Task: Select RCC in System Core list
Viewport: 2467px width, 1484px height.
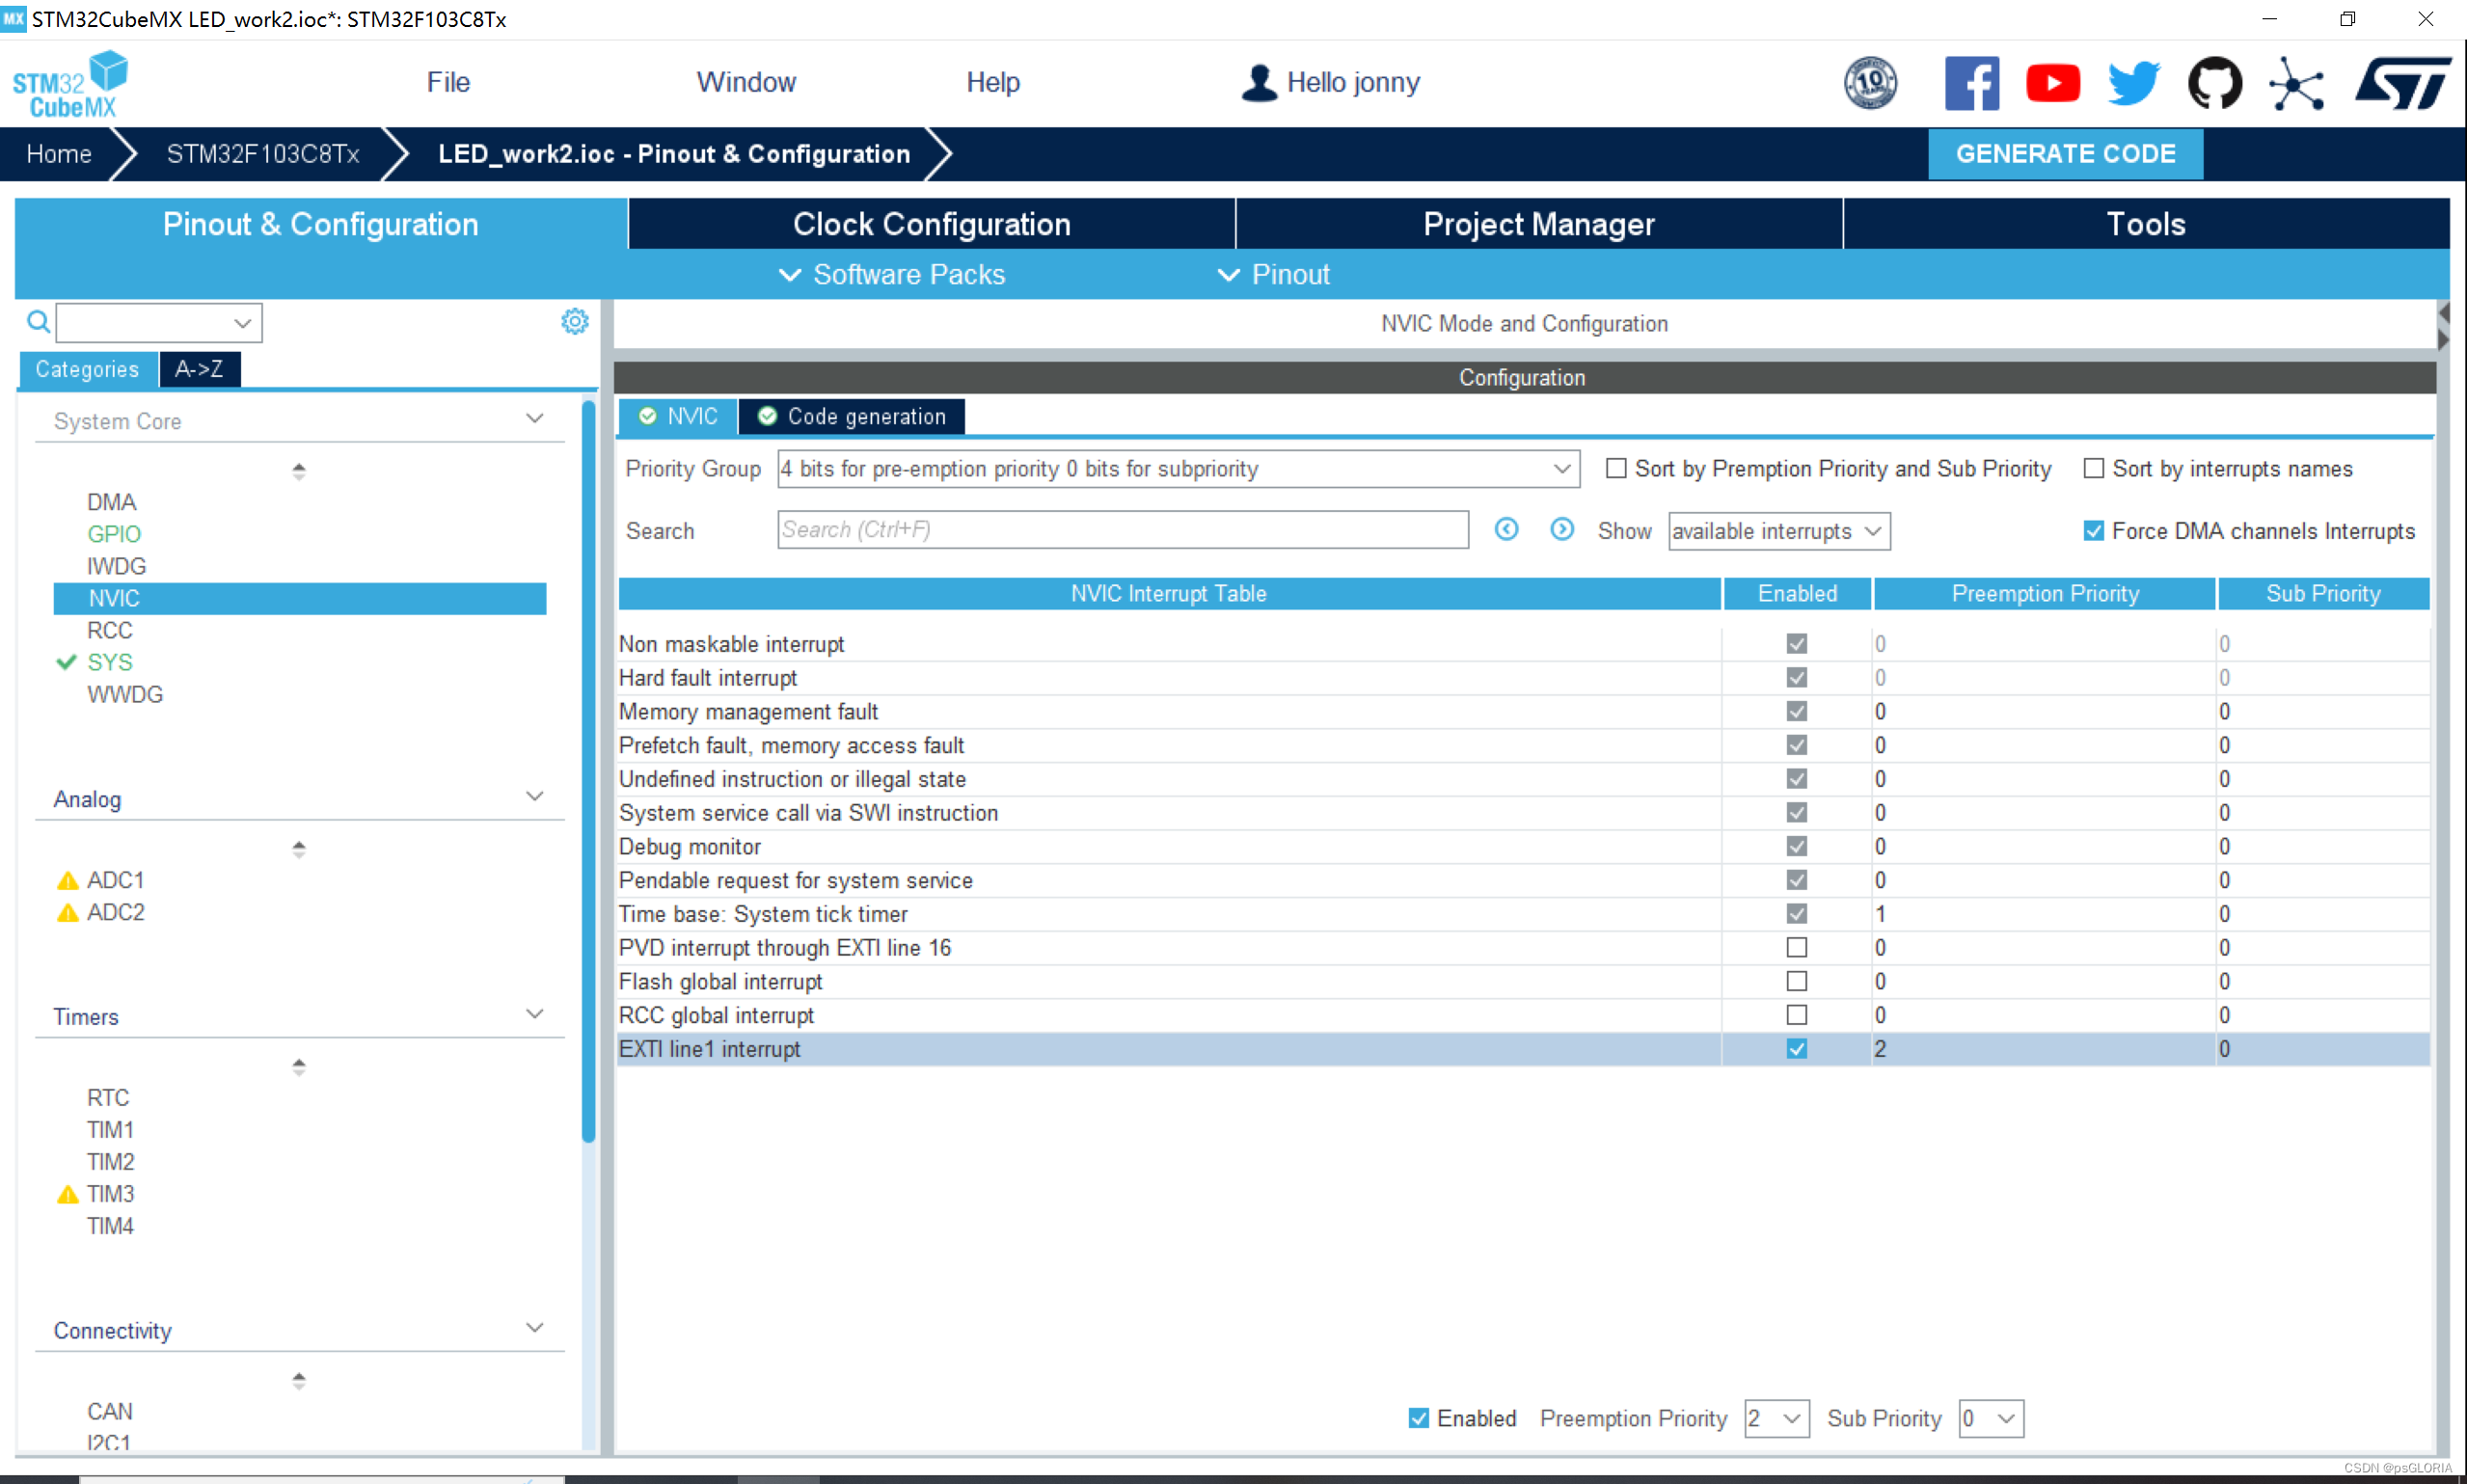Action: 110,630
